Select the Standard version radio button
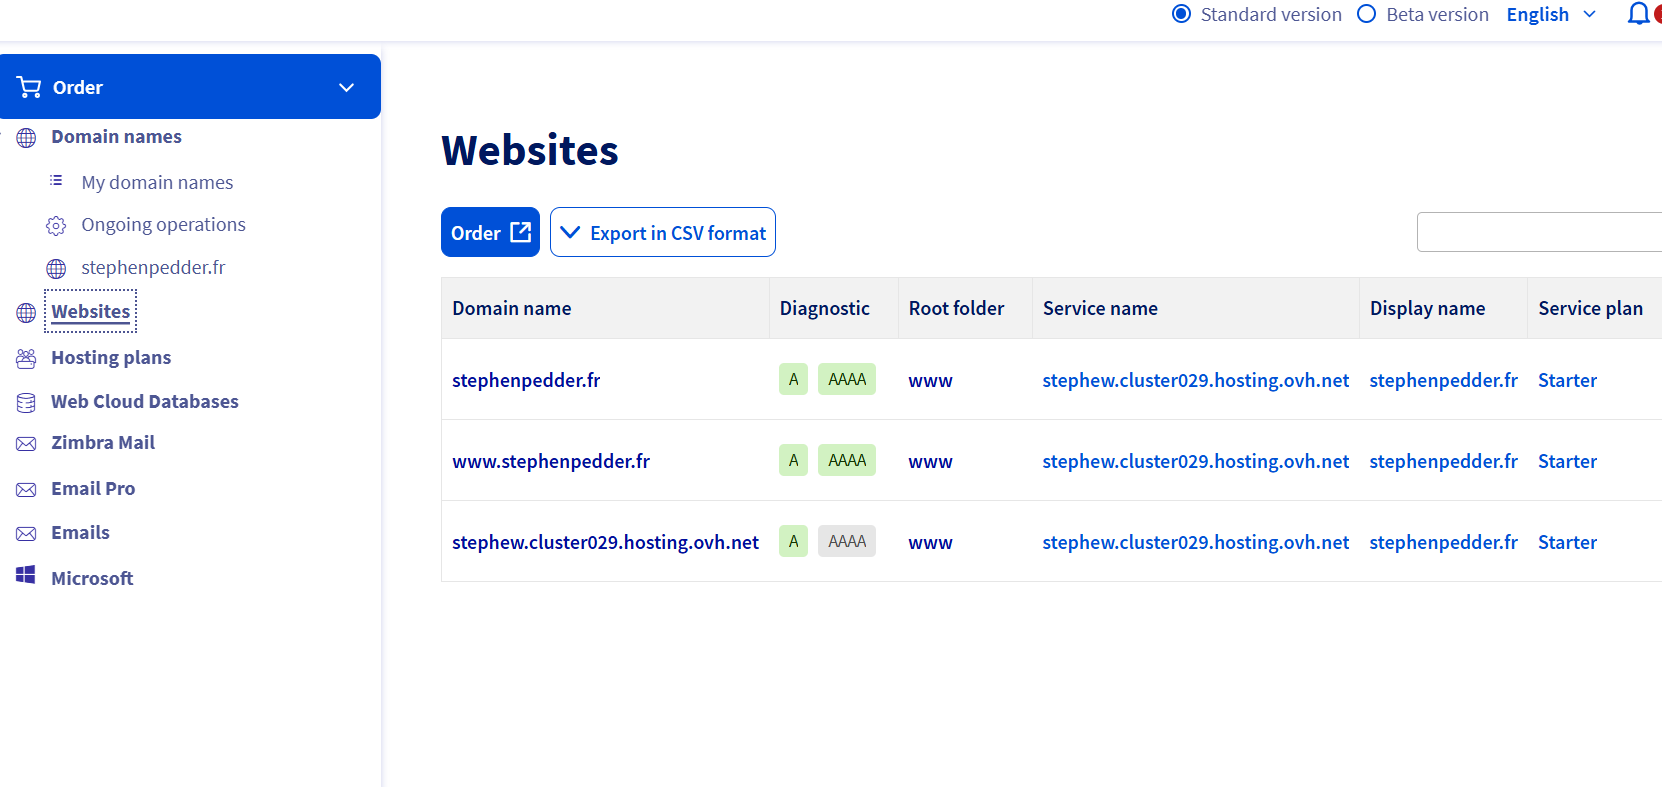The width and height of the screenshot is (1662, 787). 1181,14
